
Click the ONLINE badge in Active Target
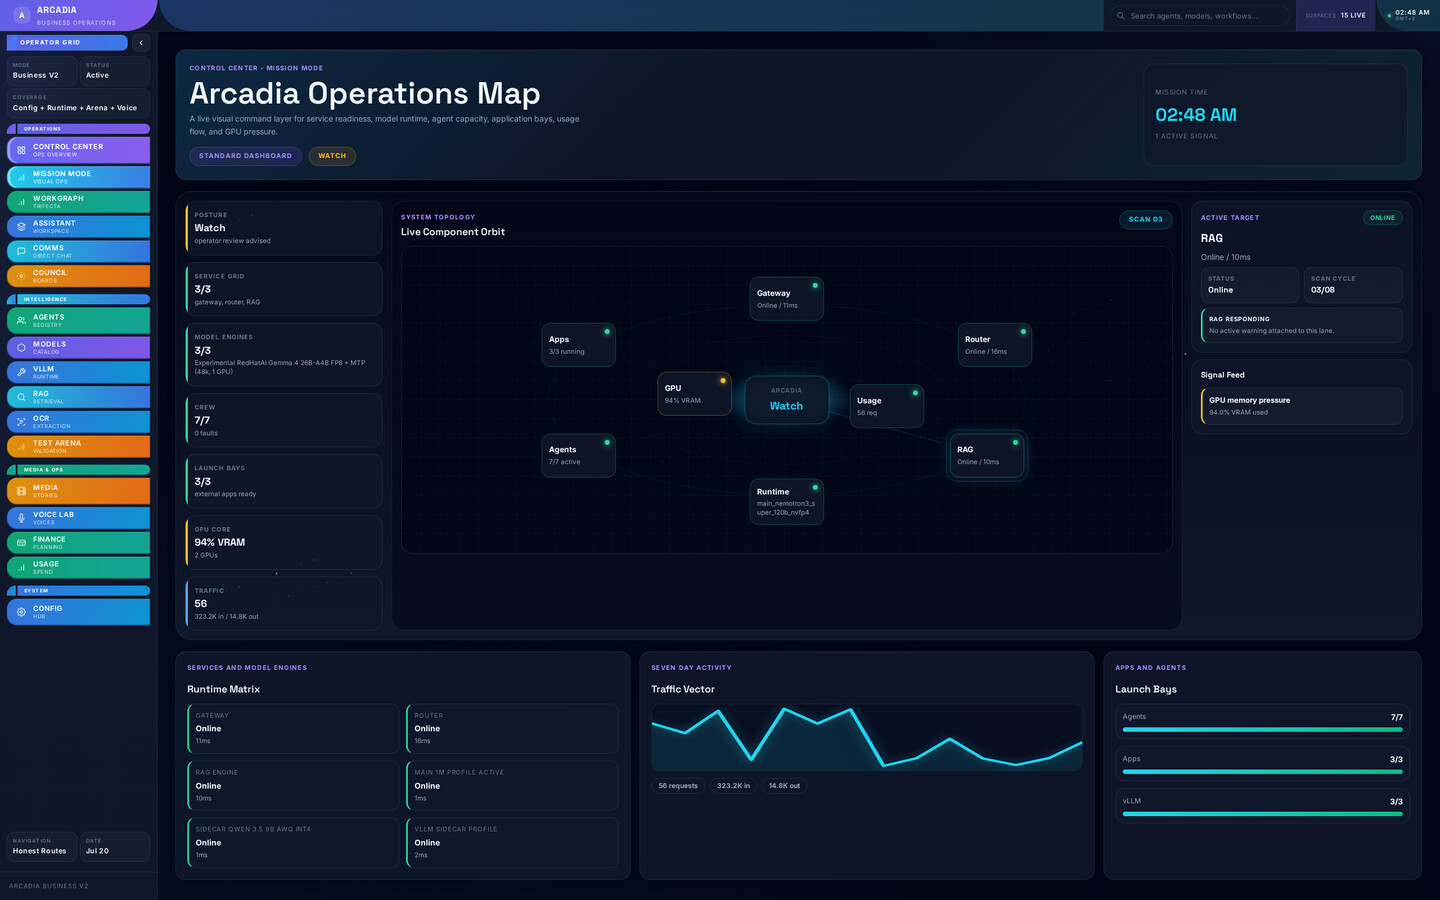coord(1382,218)
